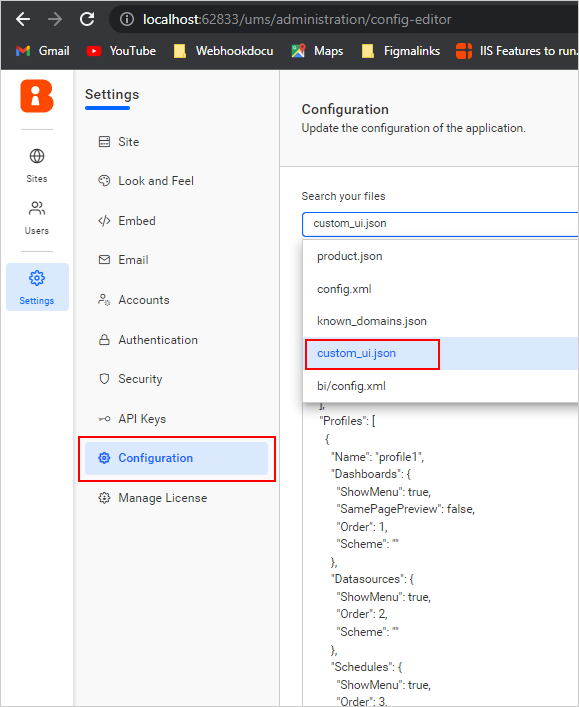579x707 pixels.
Task: Click the browser forward arrow
Action: tap(55, 19)
